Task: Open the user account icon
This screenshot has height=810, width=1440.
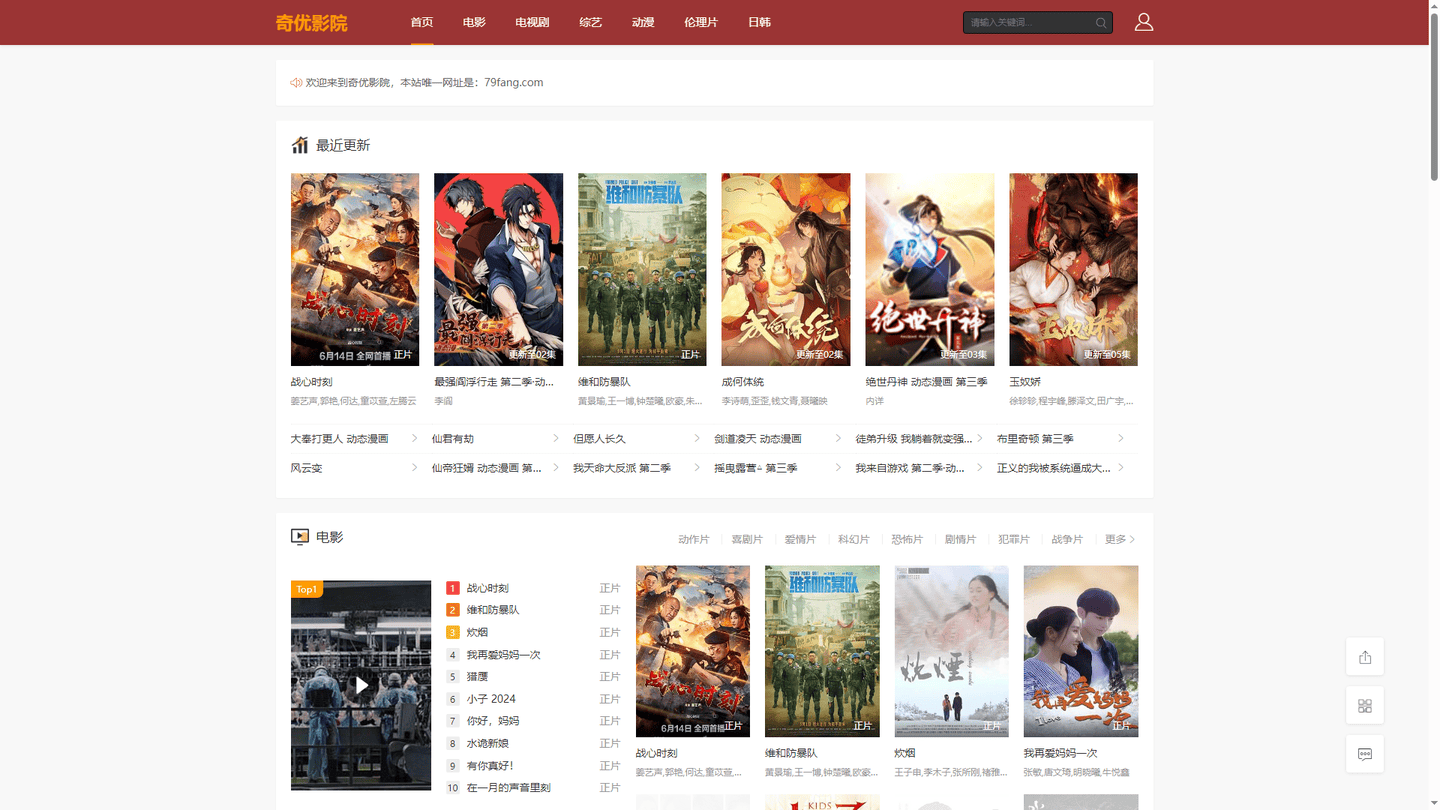Action: (1144, 22)
